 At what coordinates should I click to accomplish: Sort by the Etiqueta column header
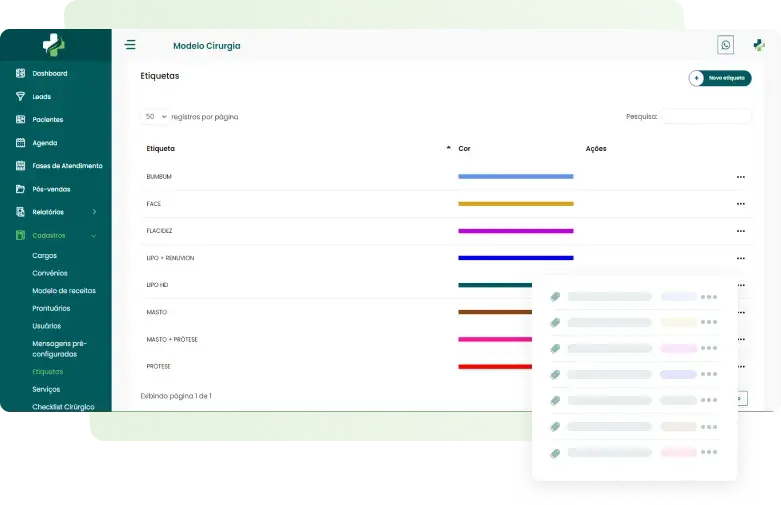(161, 149)
